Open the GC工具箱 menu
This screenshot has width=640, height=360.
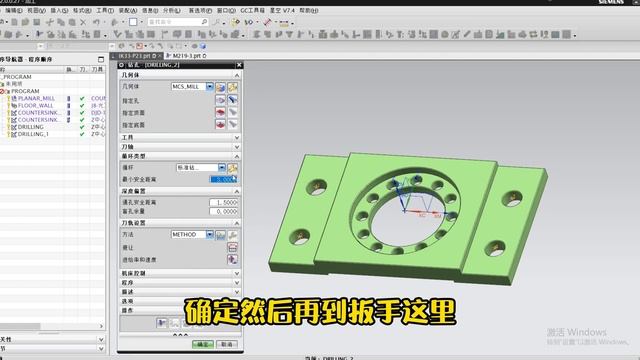tap(252, 10)
